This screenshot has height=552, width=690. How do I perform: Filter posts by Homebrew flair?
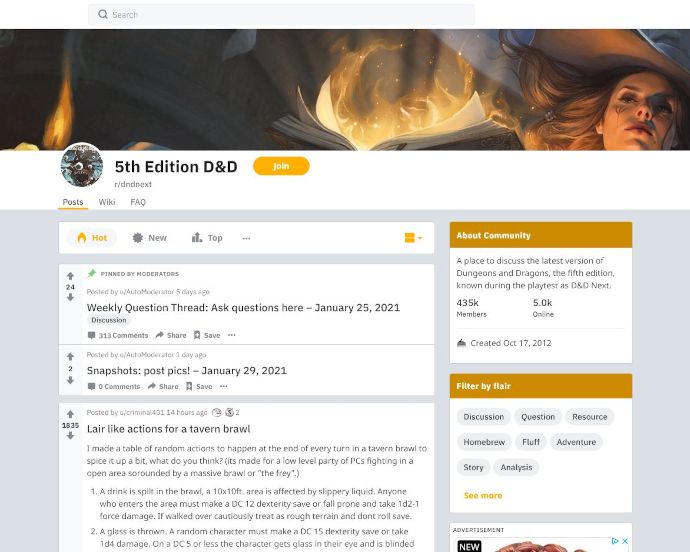pos(484,442)
